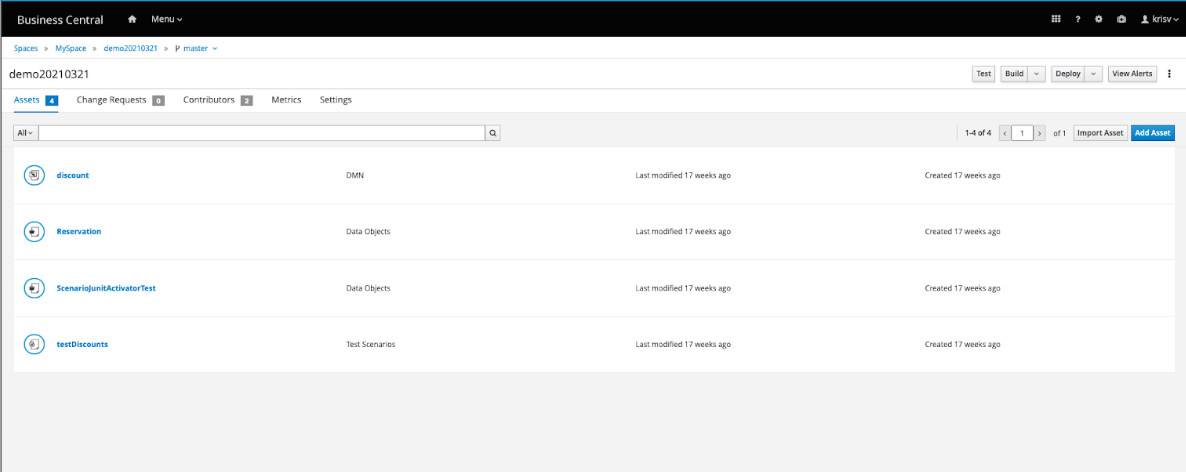Screen dimensions: 1186x472
Task: Click the testDiscounts test scenario icon
Action: click(34, 344)
